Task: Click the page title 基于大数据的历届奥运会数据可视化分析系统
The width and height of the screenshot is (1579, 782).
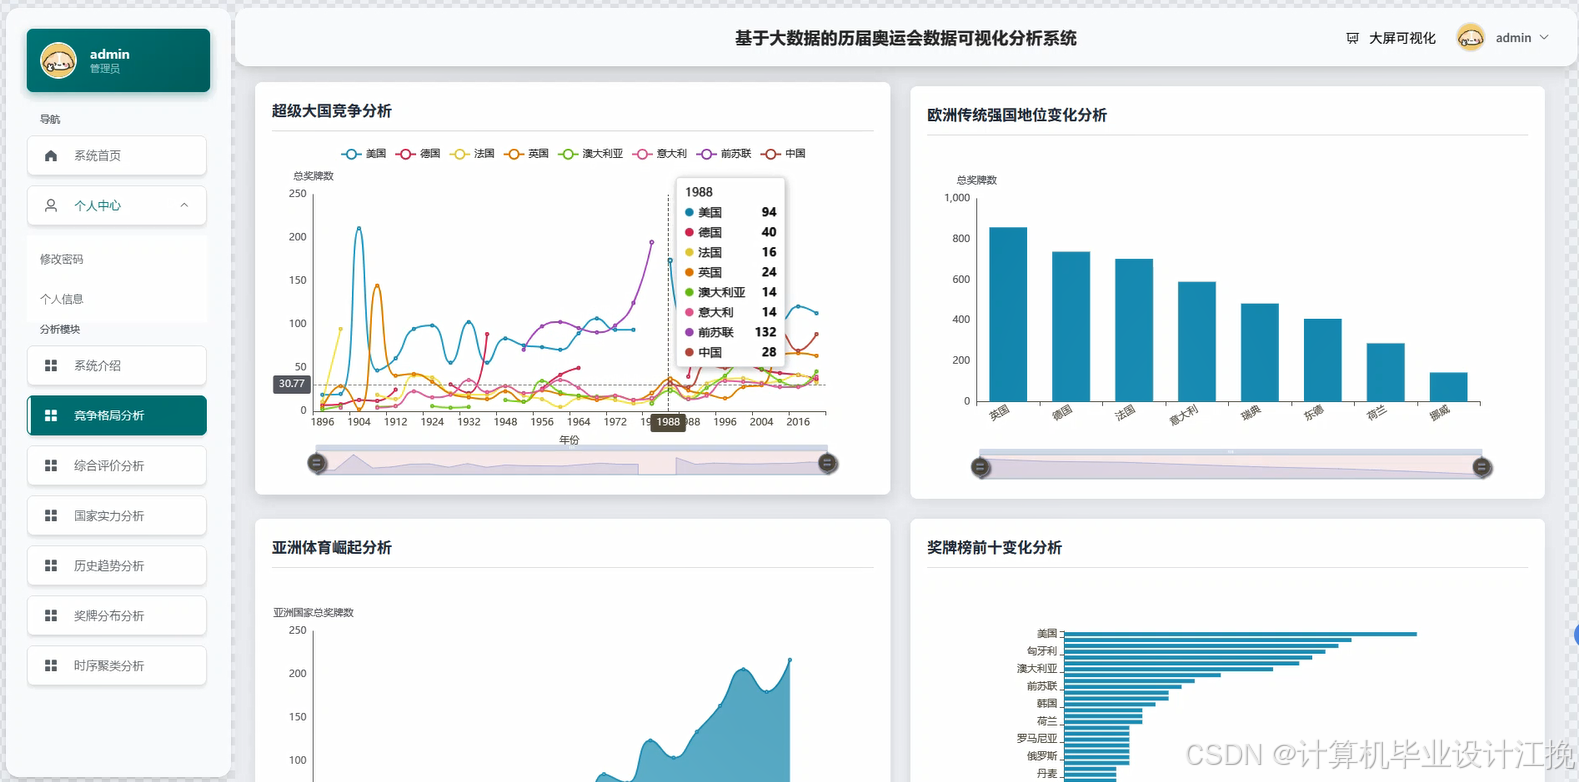Action: pos(906,38)
